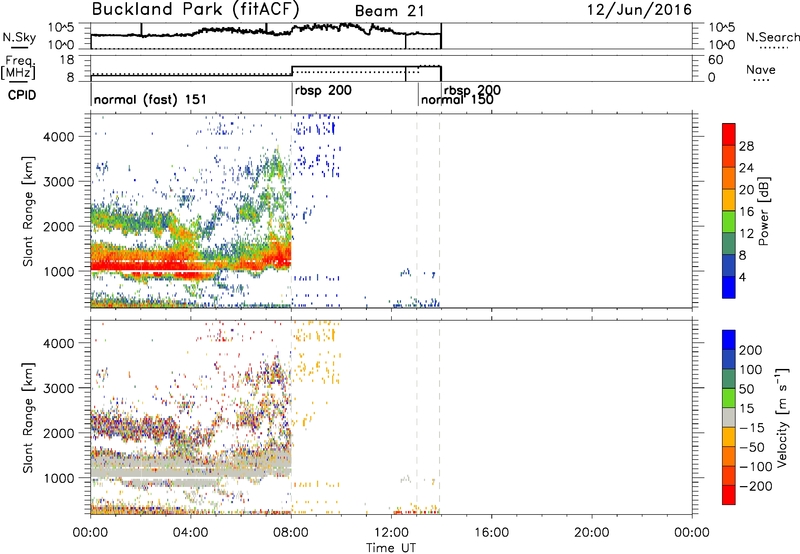Click the '4000' tick on the power panel

pyautogui.click(x=59, y=137)
